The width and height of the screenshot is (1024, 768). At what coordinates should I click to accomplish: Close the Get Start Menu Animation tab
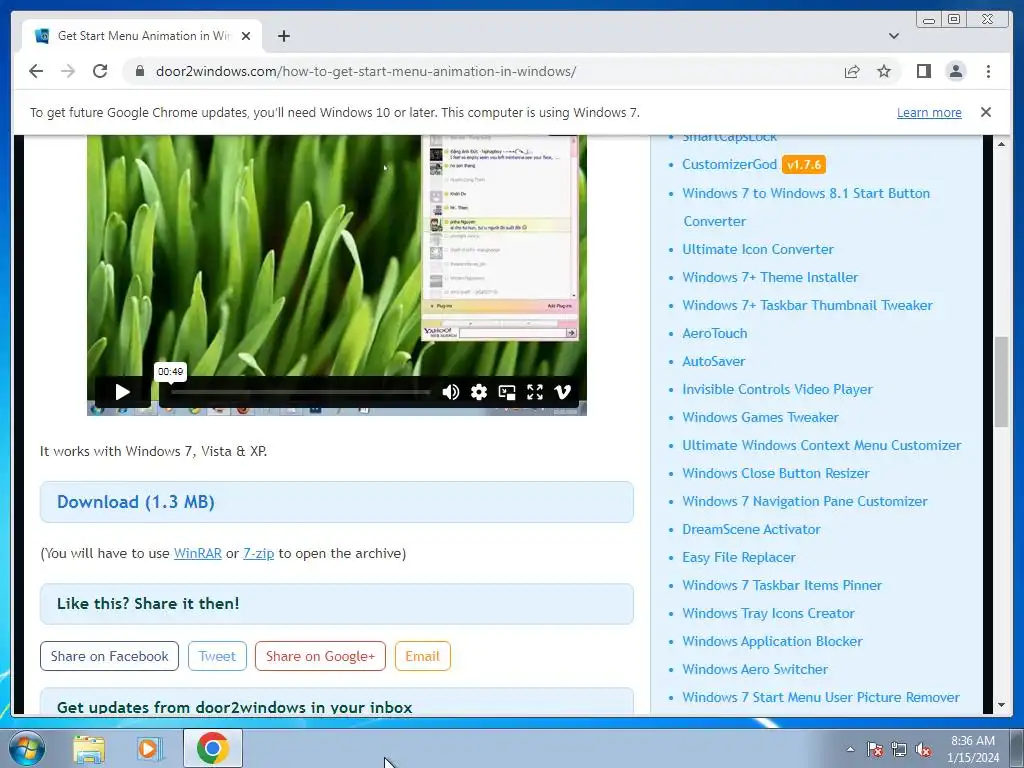point(246,36)
